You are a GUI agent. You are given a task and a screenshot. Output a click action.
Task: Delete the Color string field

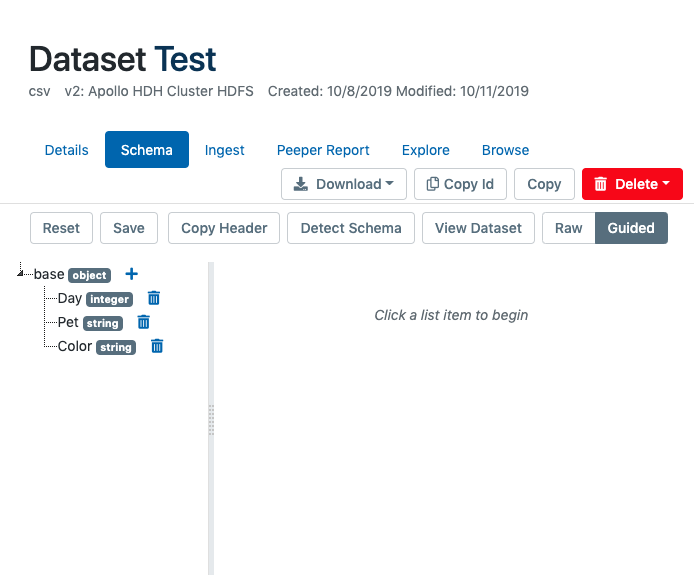(x=157, y=346)
